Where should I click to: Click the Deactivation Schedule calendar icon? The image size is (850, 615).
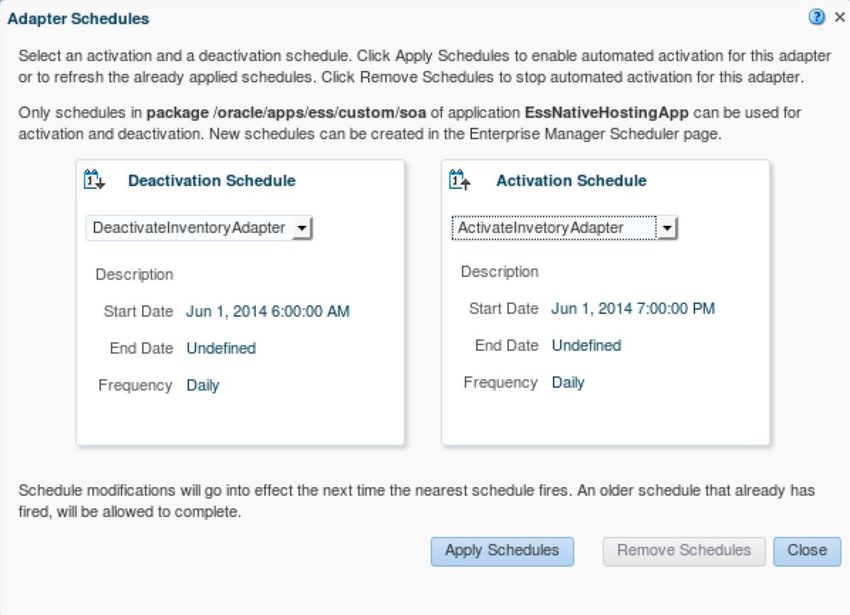pyautogui.click(x=94, y=180)
